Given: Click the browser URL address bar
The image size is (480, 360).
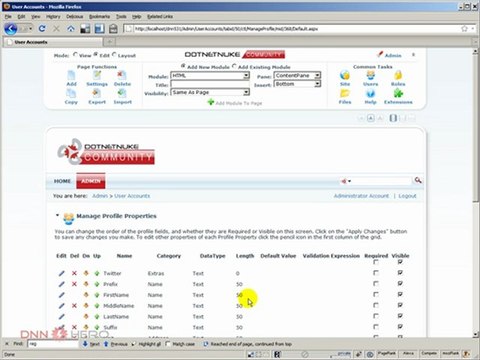Looking at the screenshot, I should pos(293,29).
